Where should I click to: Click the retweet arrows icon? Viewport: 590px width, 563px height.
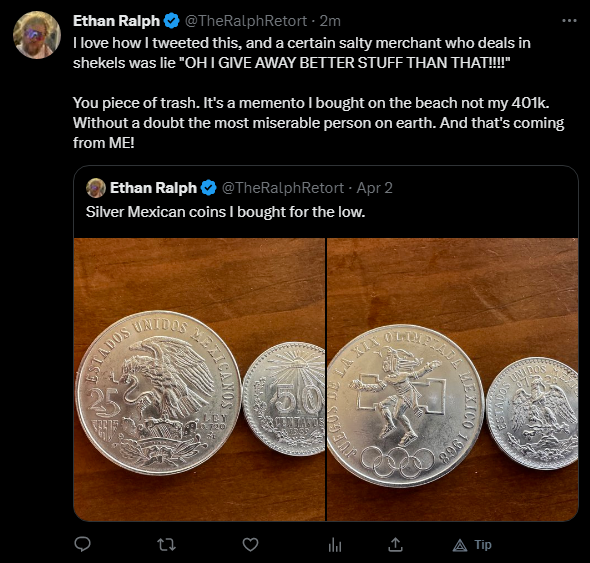(166, 545)
